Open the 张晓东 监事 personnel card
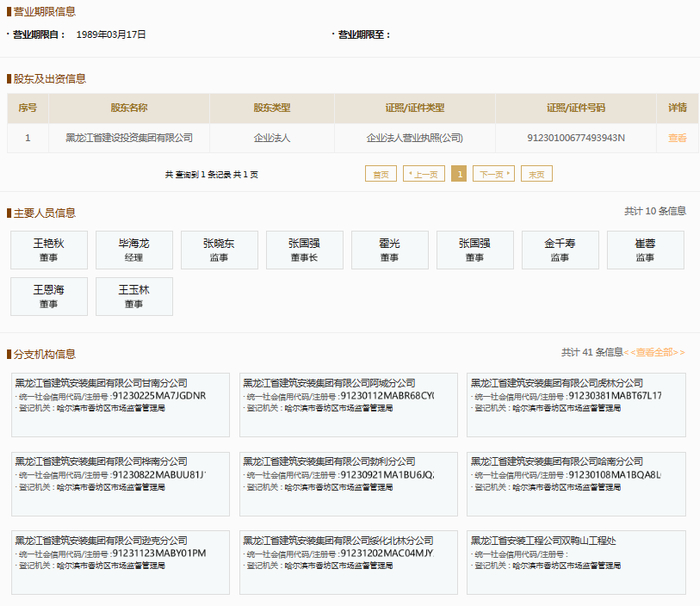 tap(220, 250)
